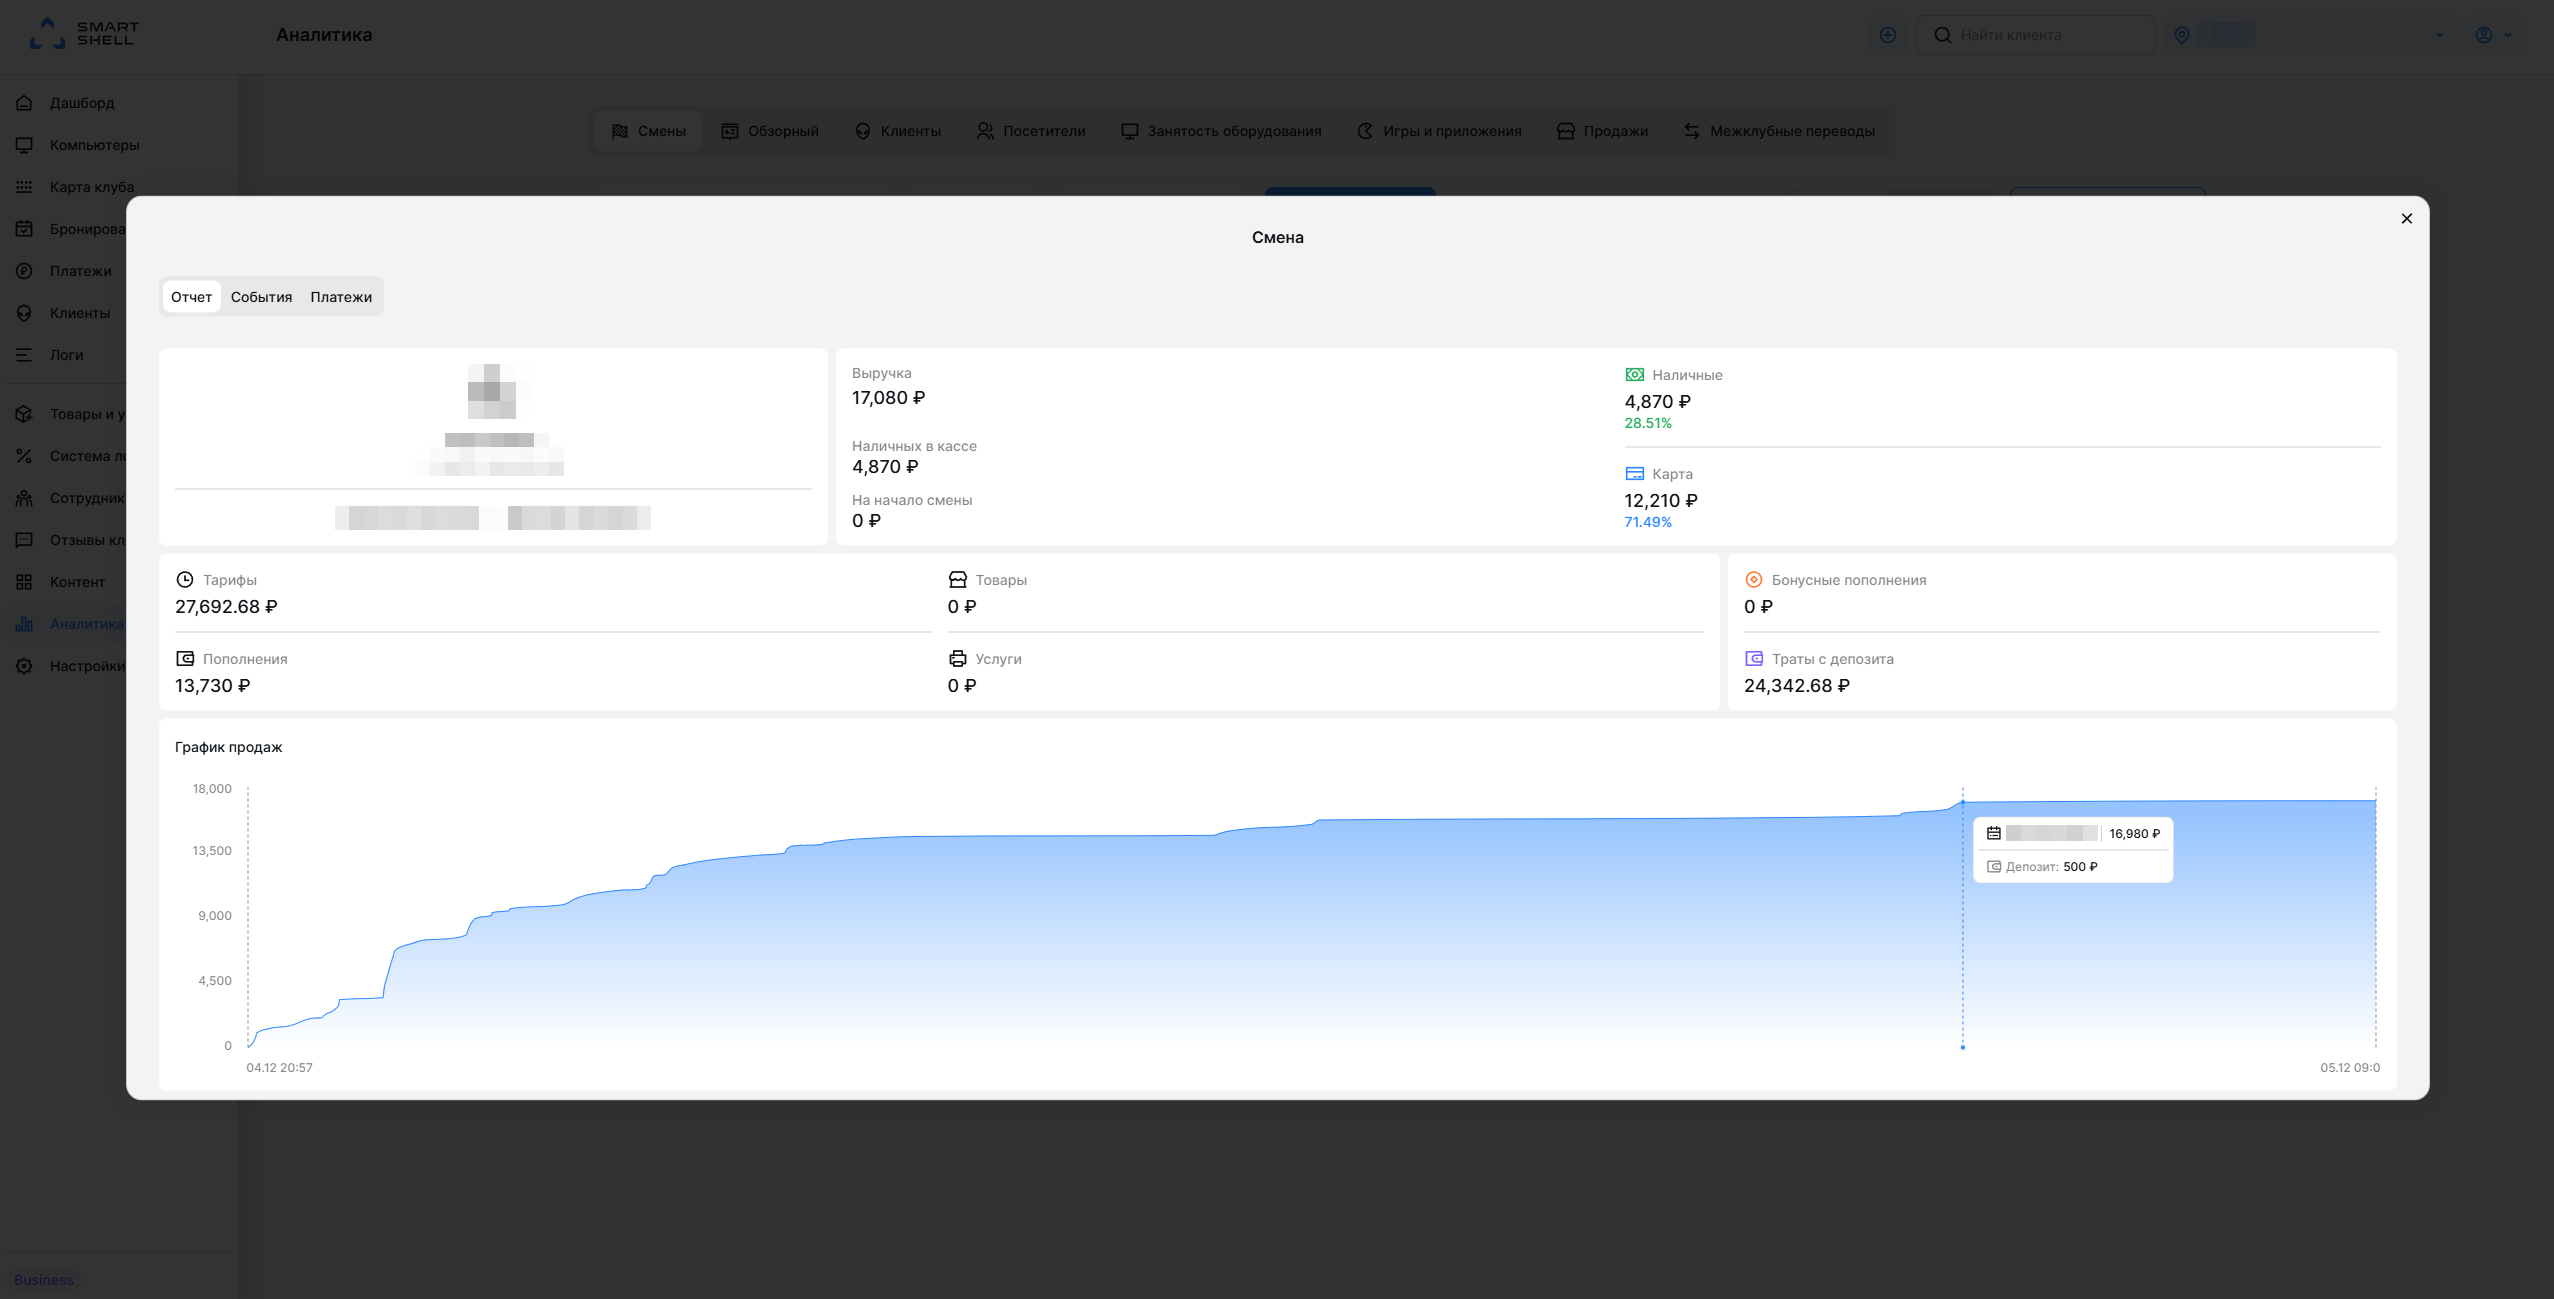Click the Наличные percentage 28.51%

coord(1648,423)
